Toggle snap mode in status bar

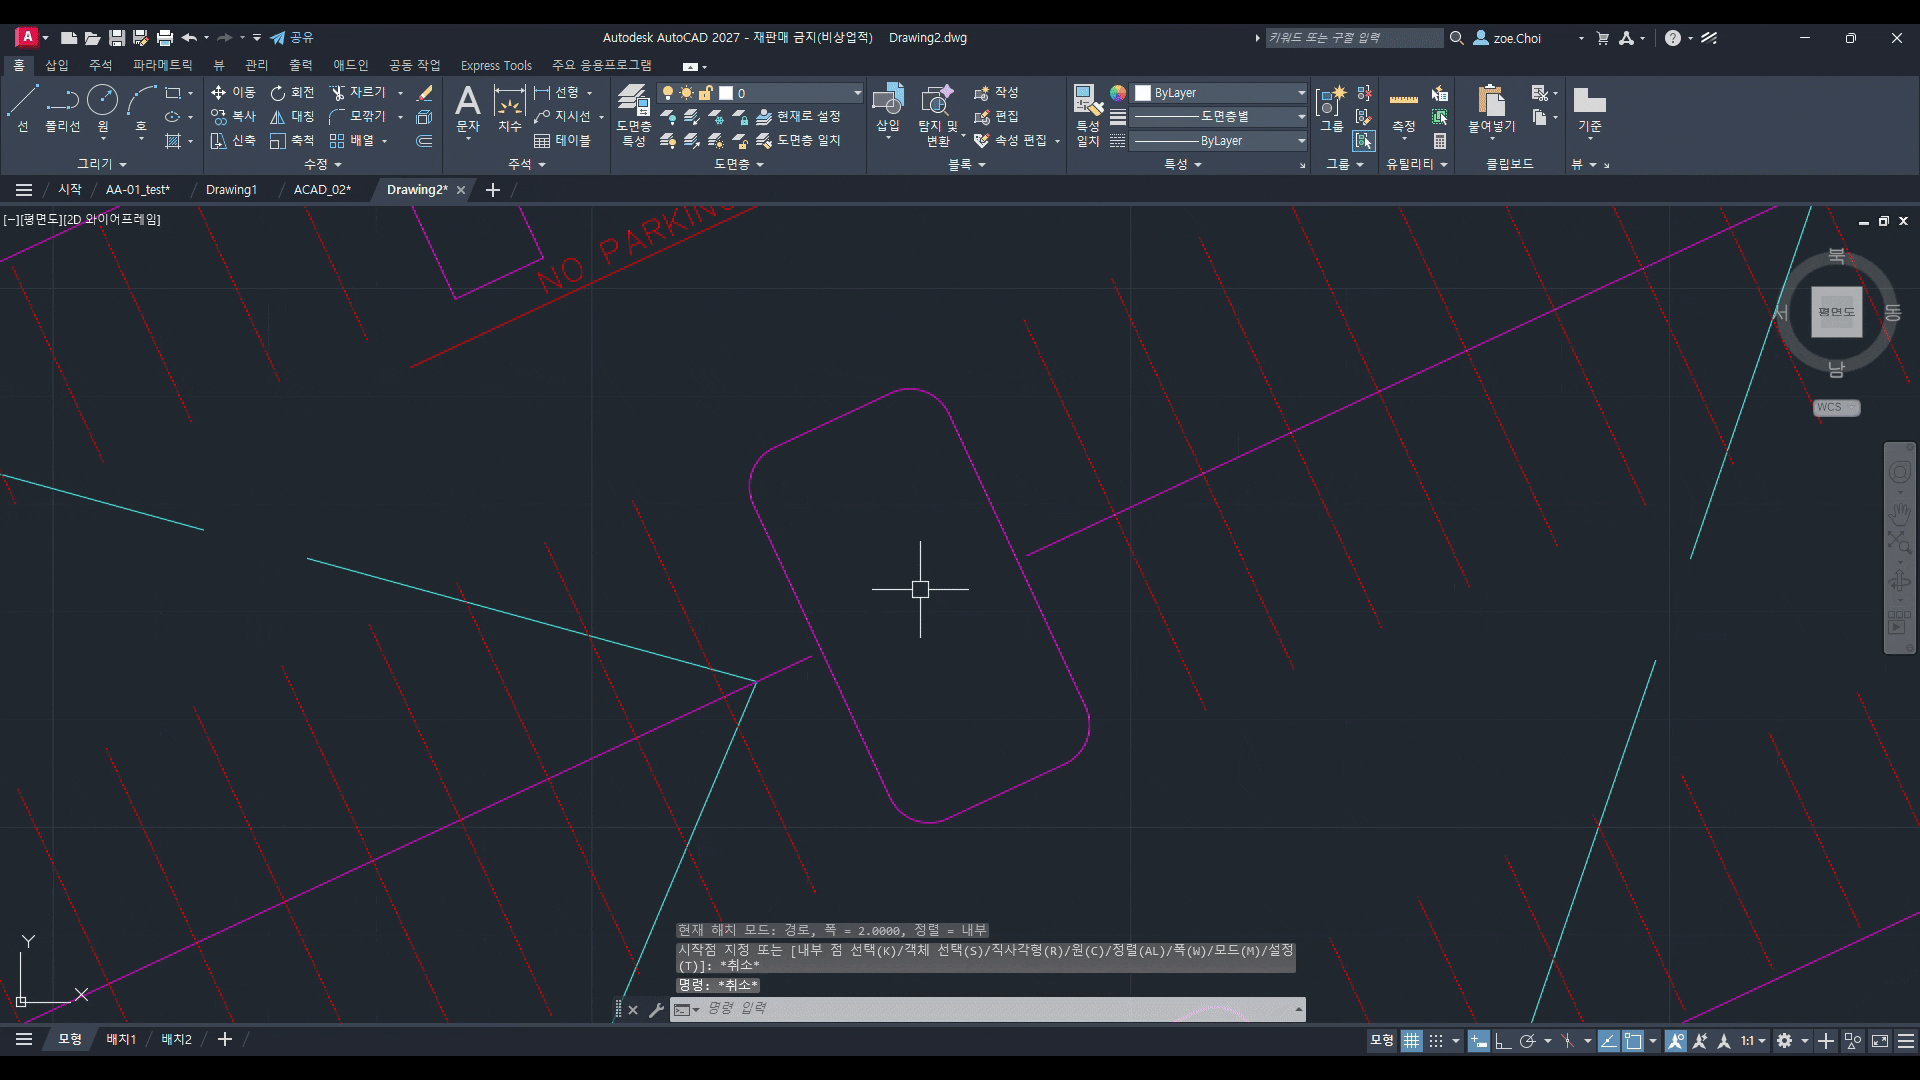point(1436,1041)
